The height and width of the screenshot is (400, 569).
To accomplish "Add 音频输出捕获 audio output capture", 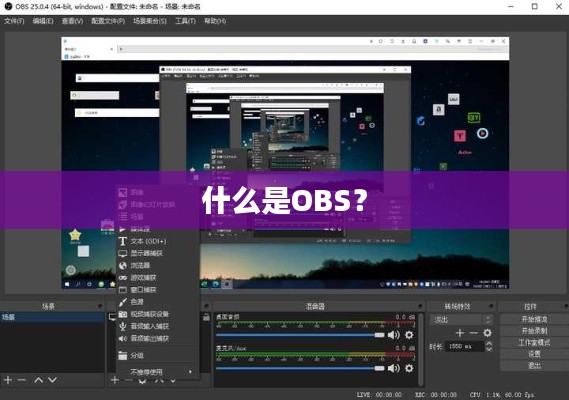I will click(158, 338).
